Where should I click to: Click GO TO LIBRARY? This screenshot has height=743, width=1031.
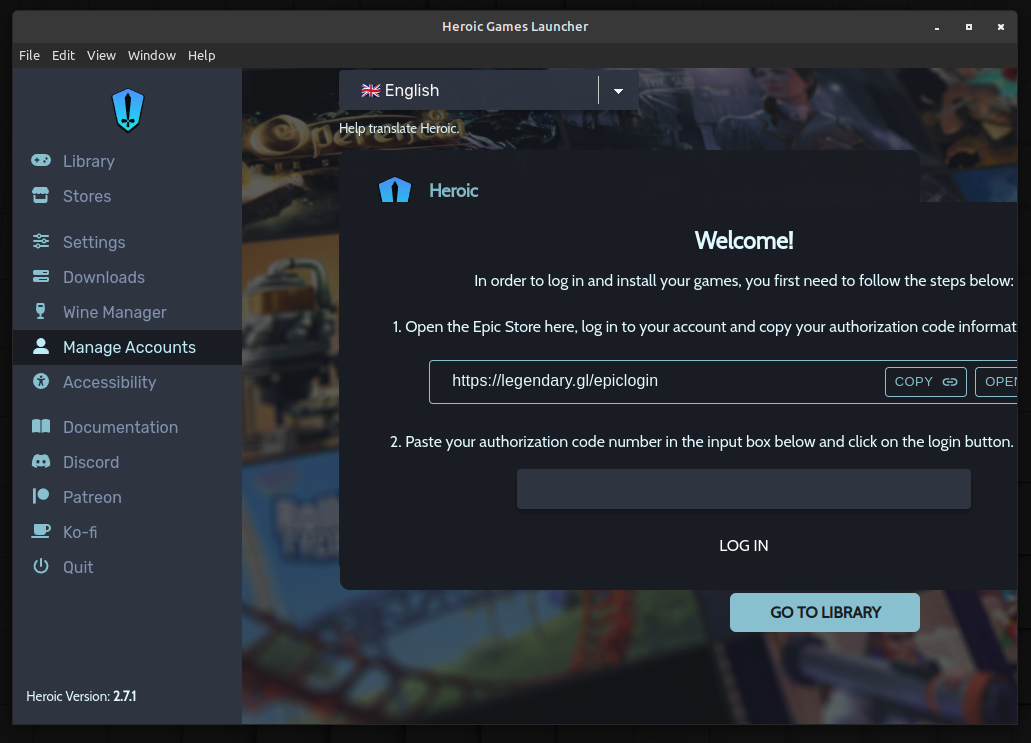point(824,612)
